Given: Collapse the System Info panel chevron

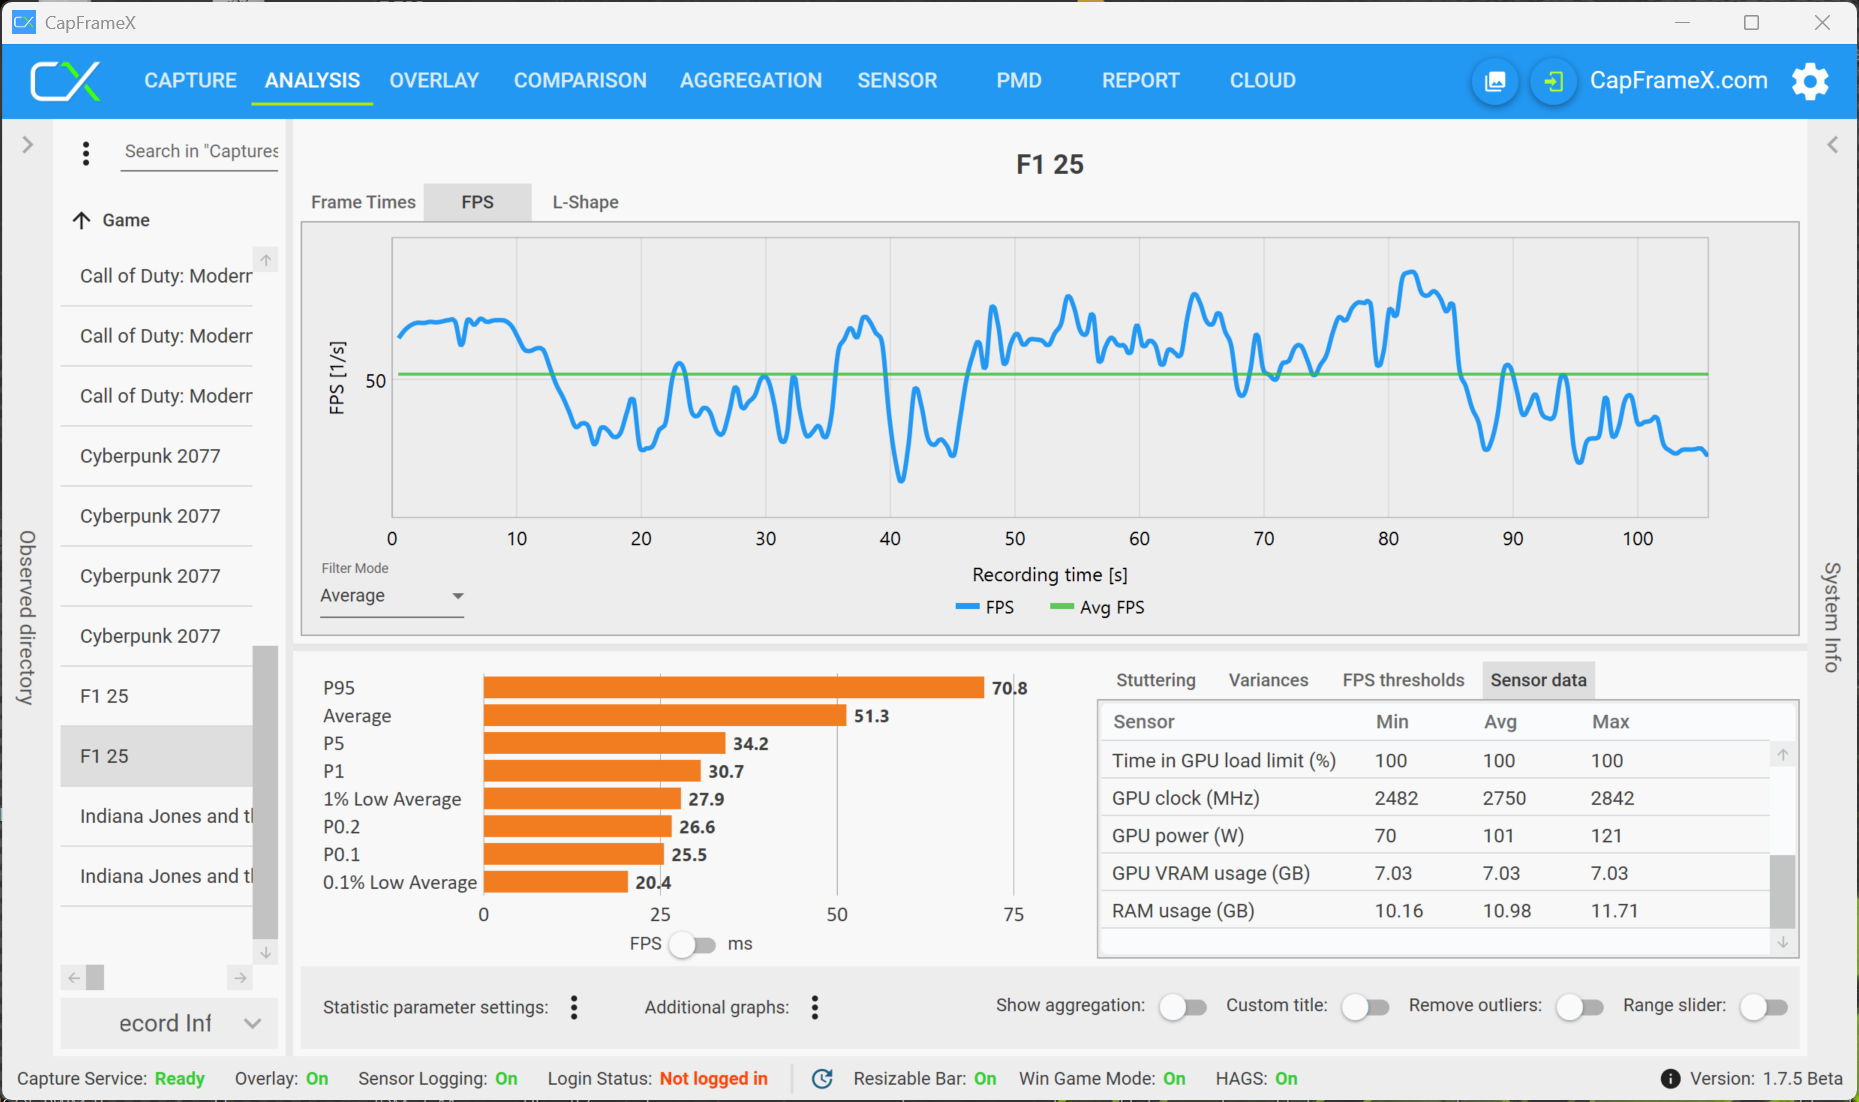Looking at the screenshot, I should [1832, 145].
